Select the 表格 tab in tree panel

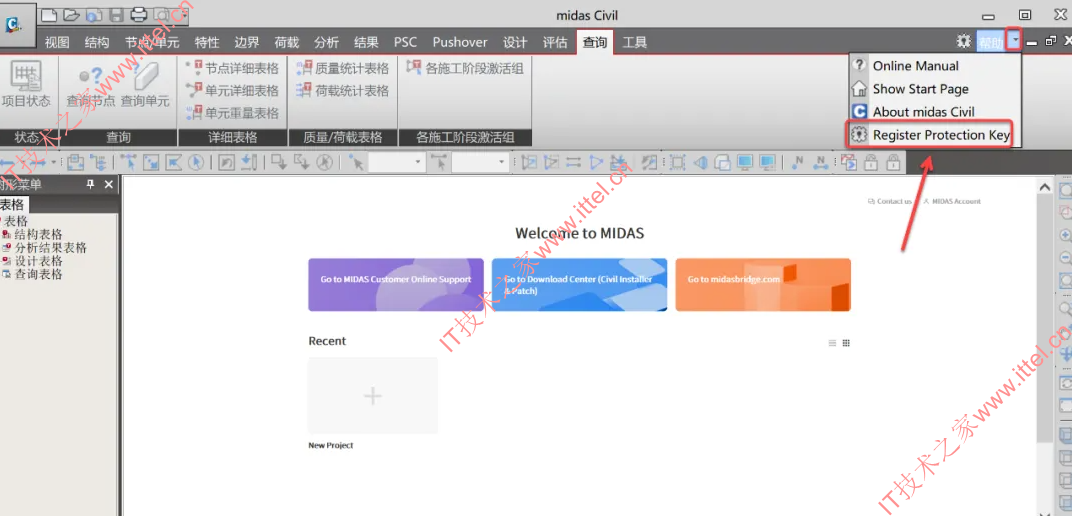(12, 205)
